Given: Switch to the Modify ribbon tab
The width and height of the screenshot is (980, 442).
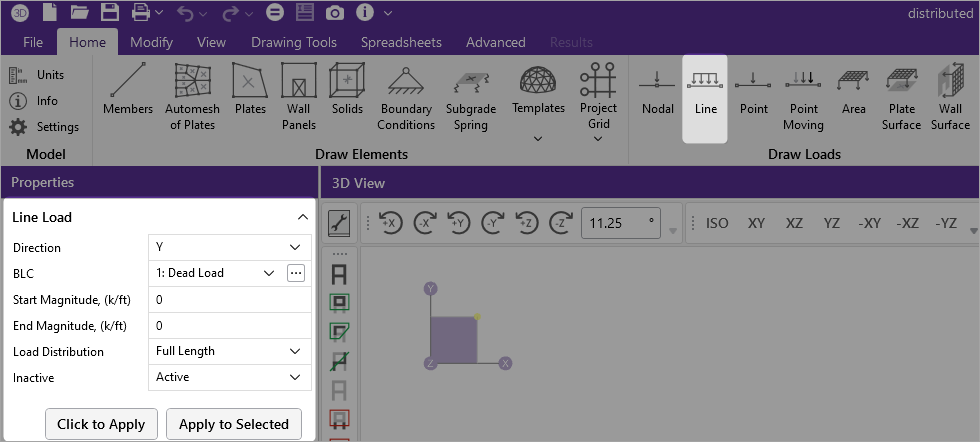Looking at the screenshot, I should [x=151, y=42].
